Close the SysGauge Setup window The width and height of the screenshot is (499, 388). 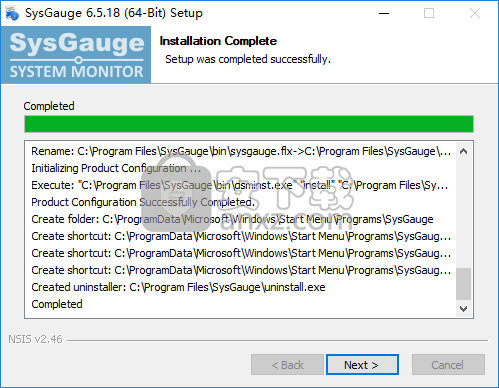[475, 13]
